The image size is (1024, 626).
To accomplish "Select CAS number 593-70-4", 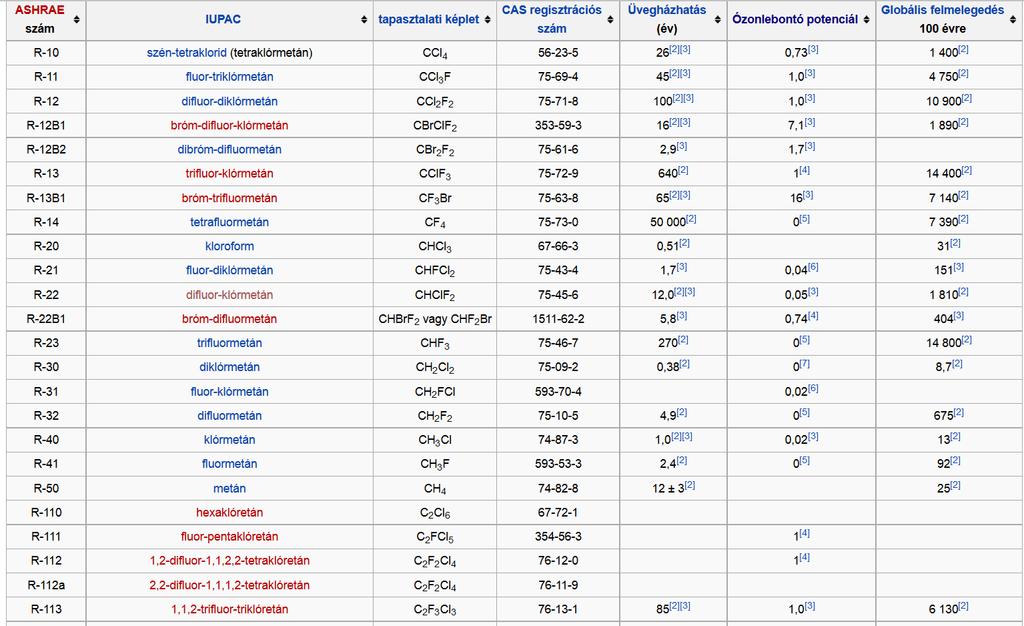I will click(558, 392).
